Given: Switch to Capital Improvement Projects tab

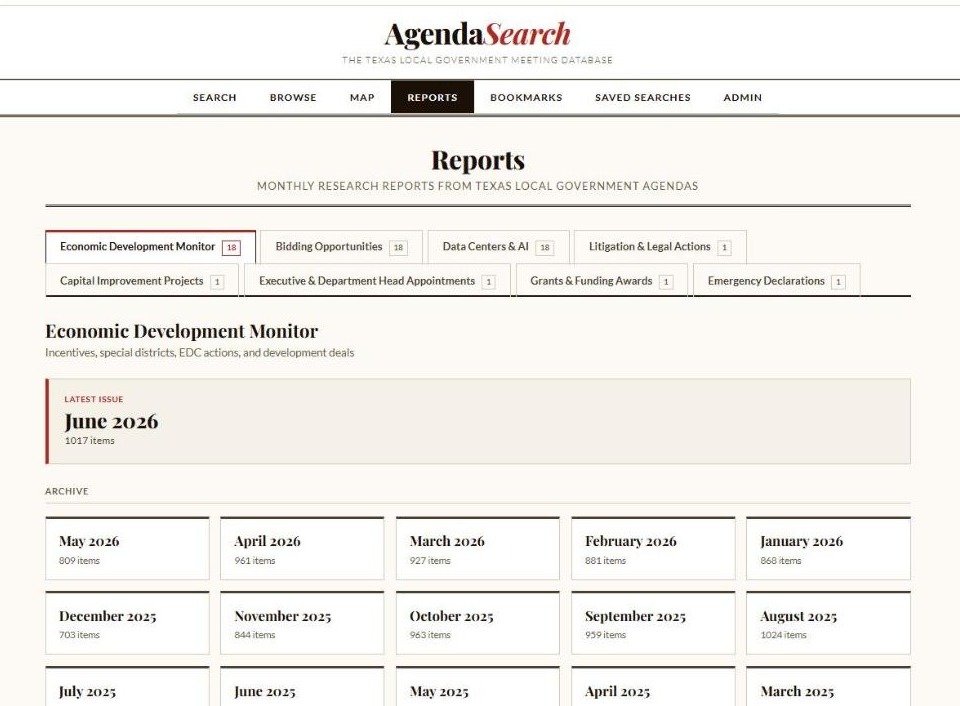Looking at the screenshot, I should coord(141,281).
